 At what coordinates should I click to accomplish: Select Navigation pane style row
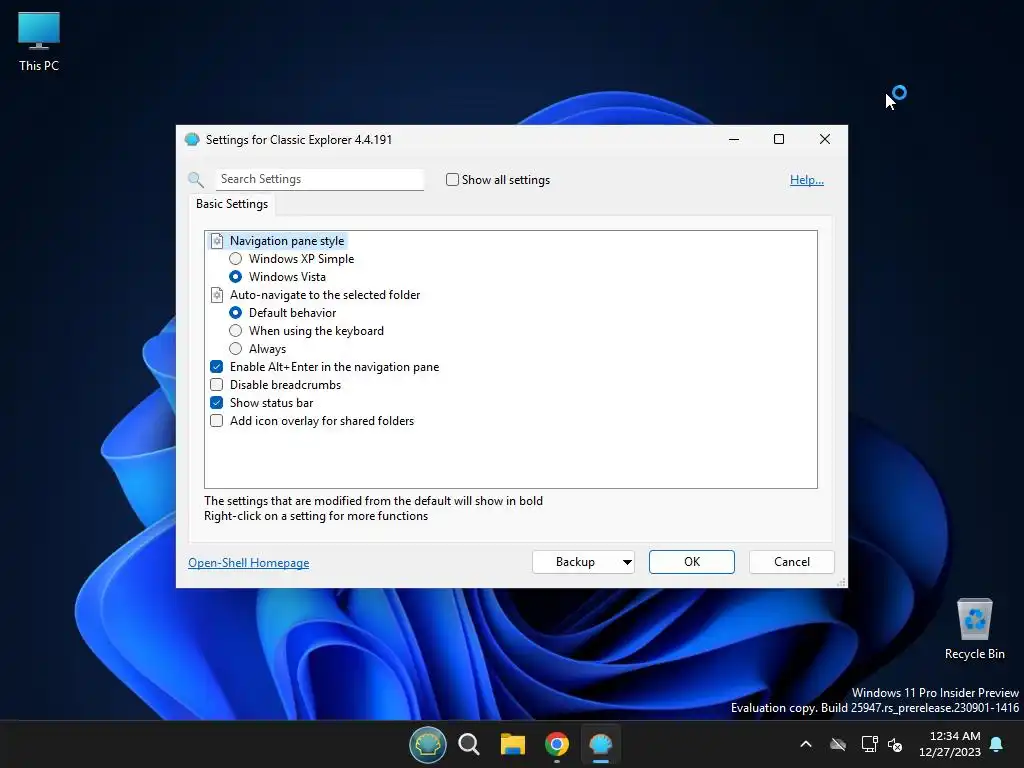coord(287,241)
